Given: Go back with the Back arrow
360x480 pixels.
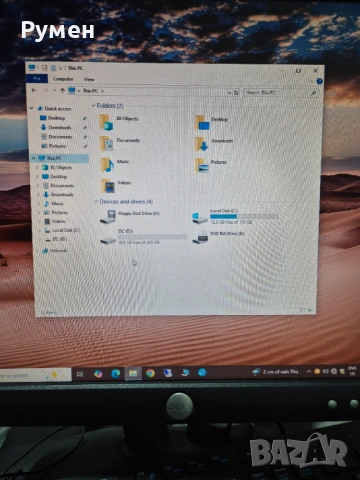Looking at the screenshot, I should (x=34, y=90).
